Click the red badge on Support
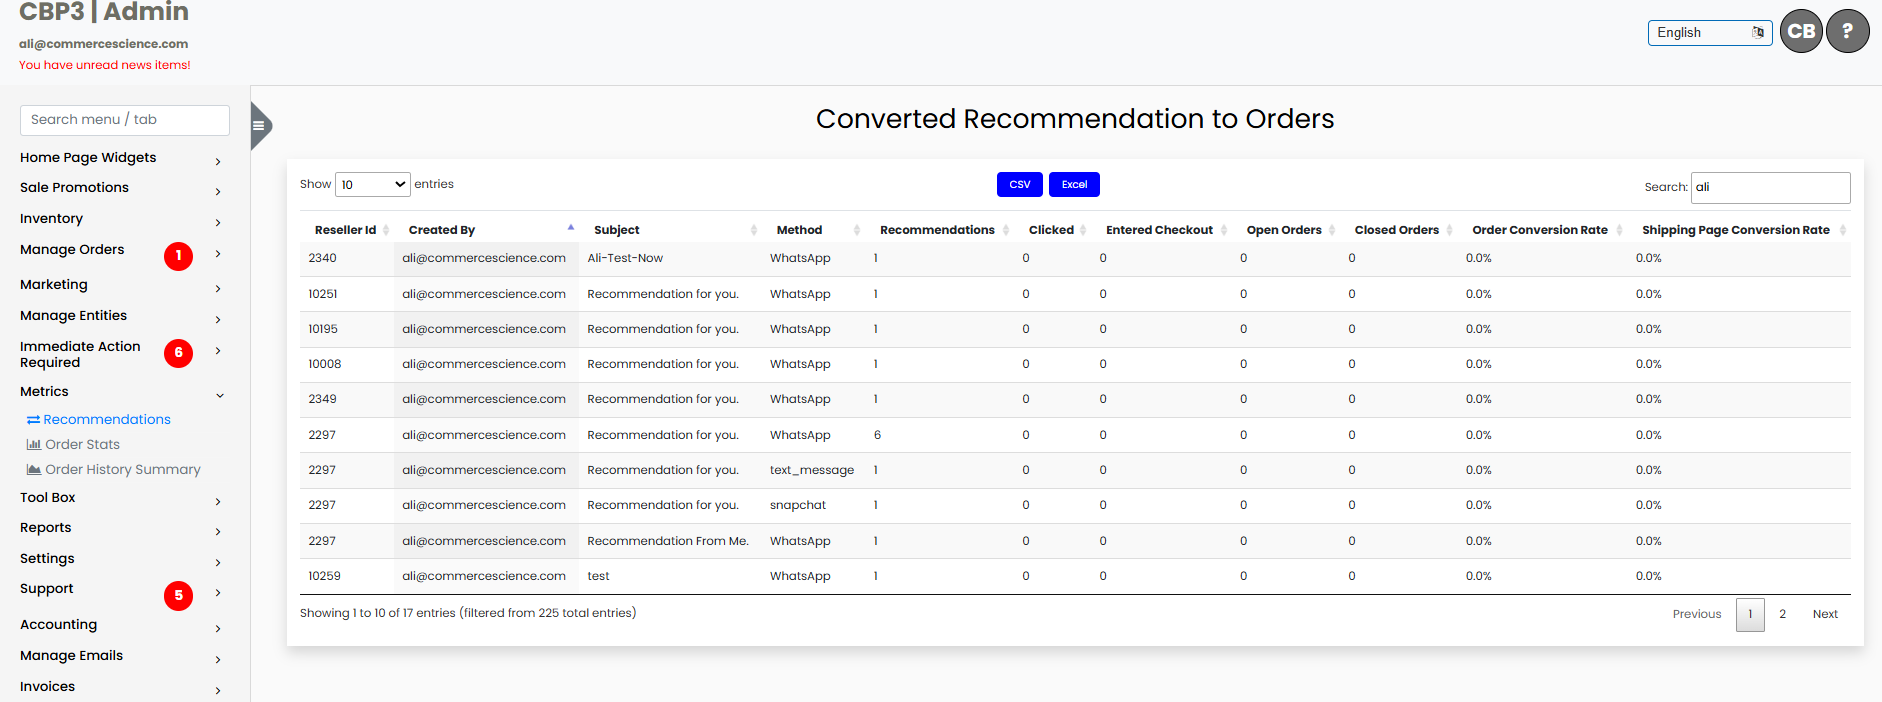 pos(178,596)
